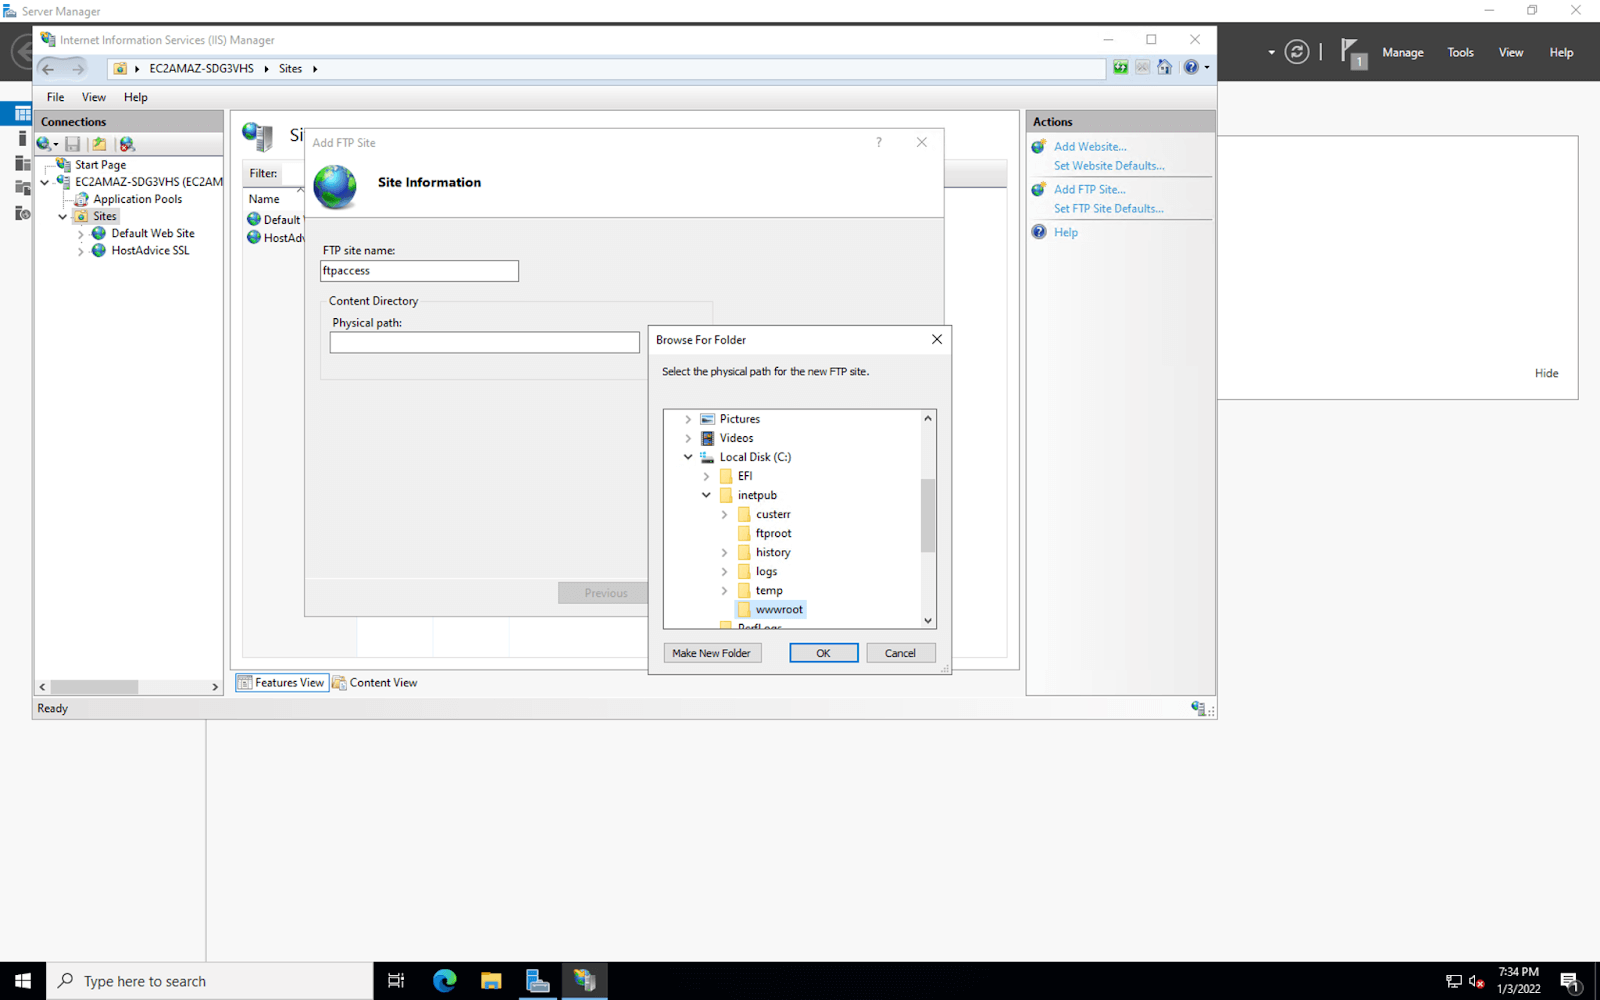The height and width of the screenshot is (1000, 1600).
Task: Expand the logs folder node
Action: point(724,571)
